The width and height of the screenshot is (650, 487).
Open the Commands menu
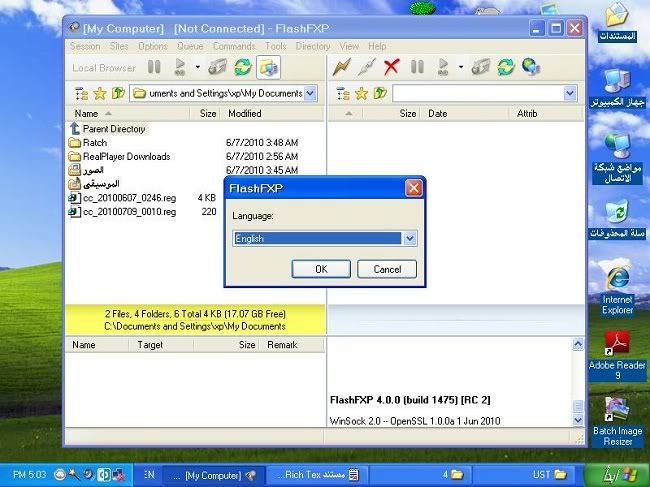click(234, 46)
